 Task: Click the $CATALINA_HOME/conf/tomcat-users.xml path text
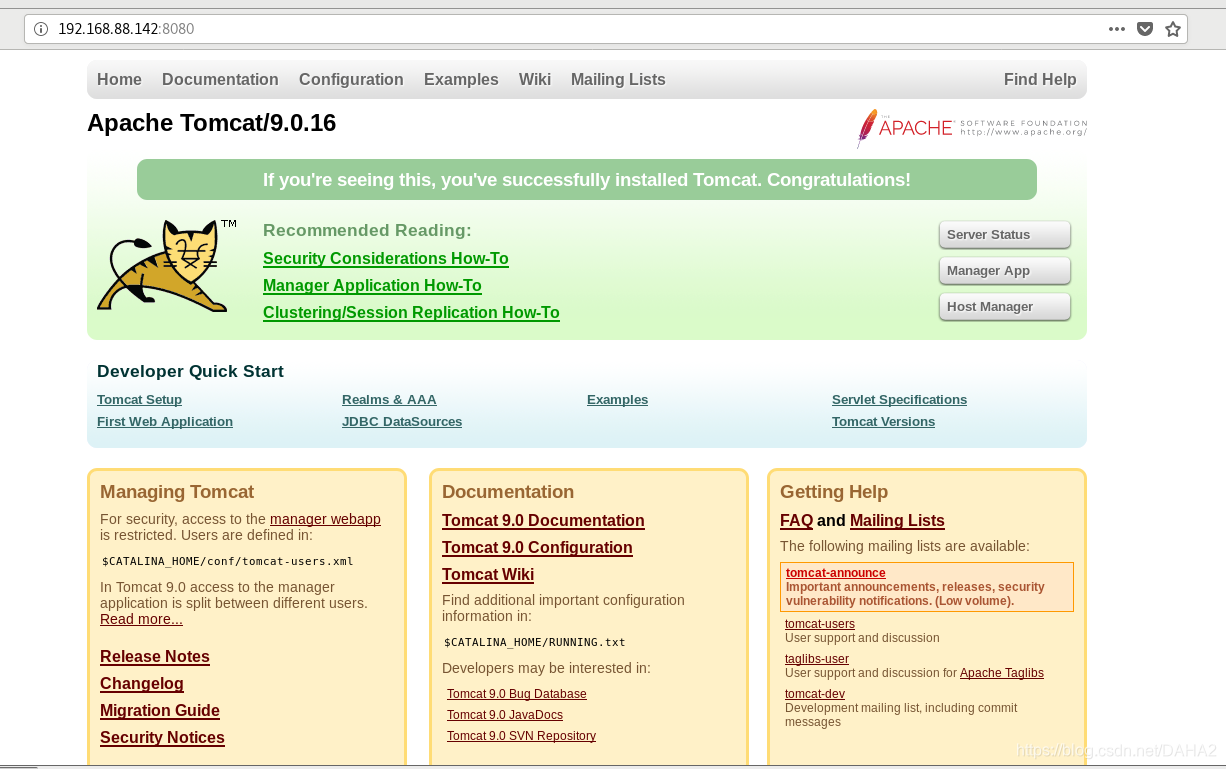click(x=228, y=561)
